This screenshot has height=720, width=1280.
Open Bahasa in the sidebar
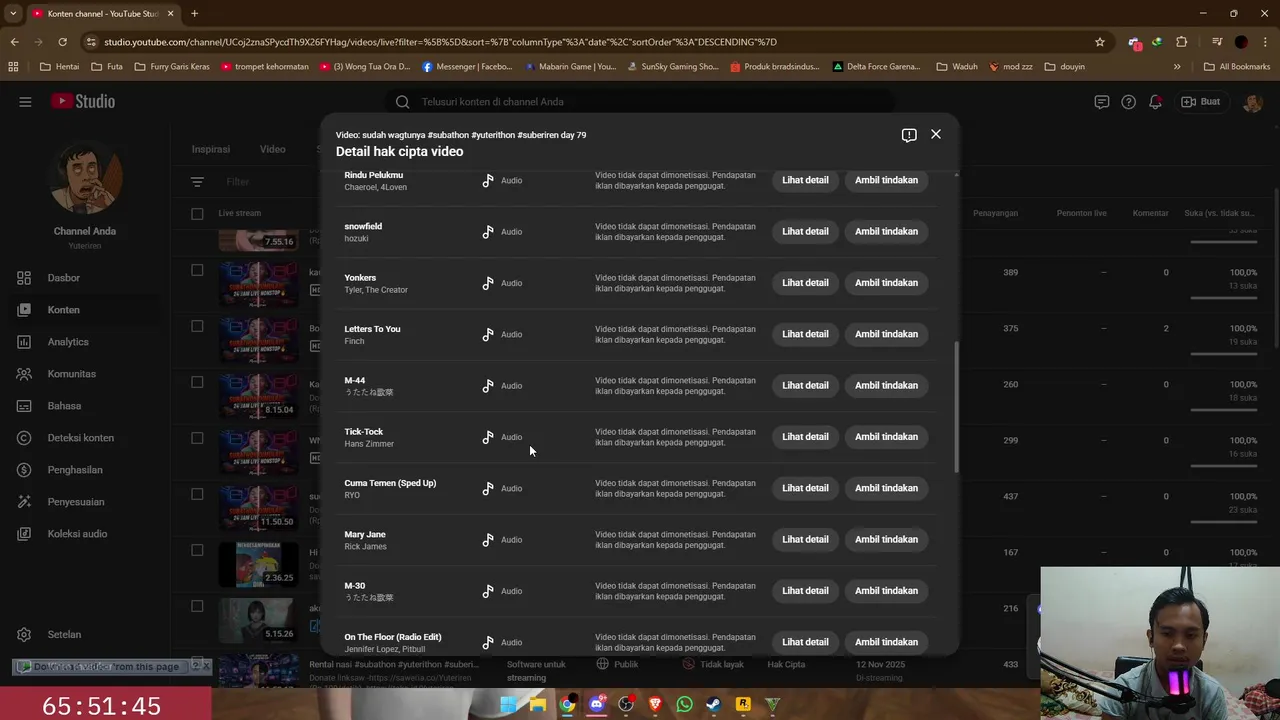tap(64, 406)
